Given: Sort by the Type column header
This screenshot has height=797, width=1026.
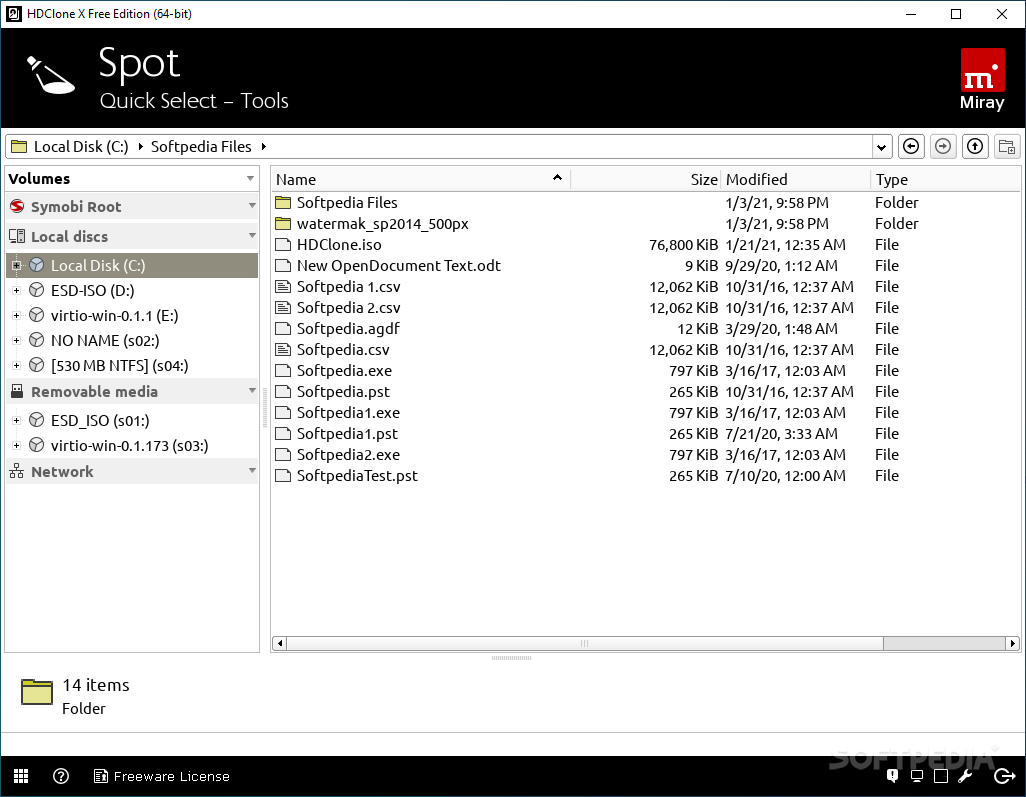Looking at the screenshot, I should [x=945, y=179].
